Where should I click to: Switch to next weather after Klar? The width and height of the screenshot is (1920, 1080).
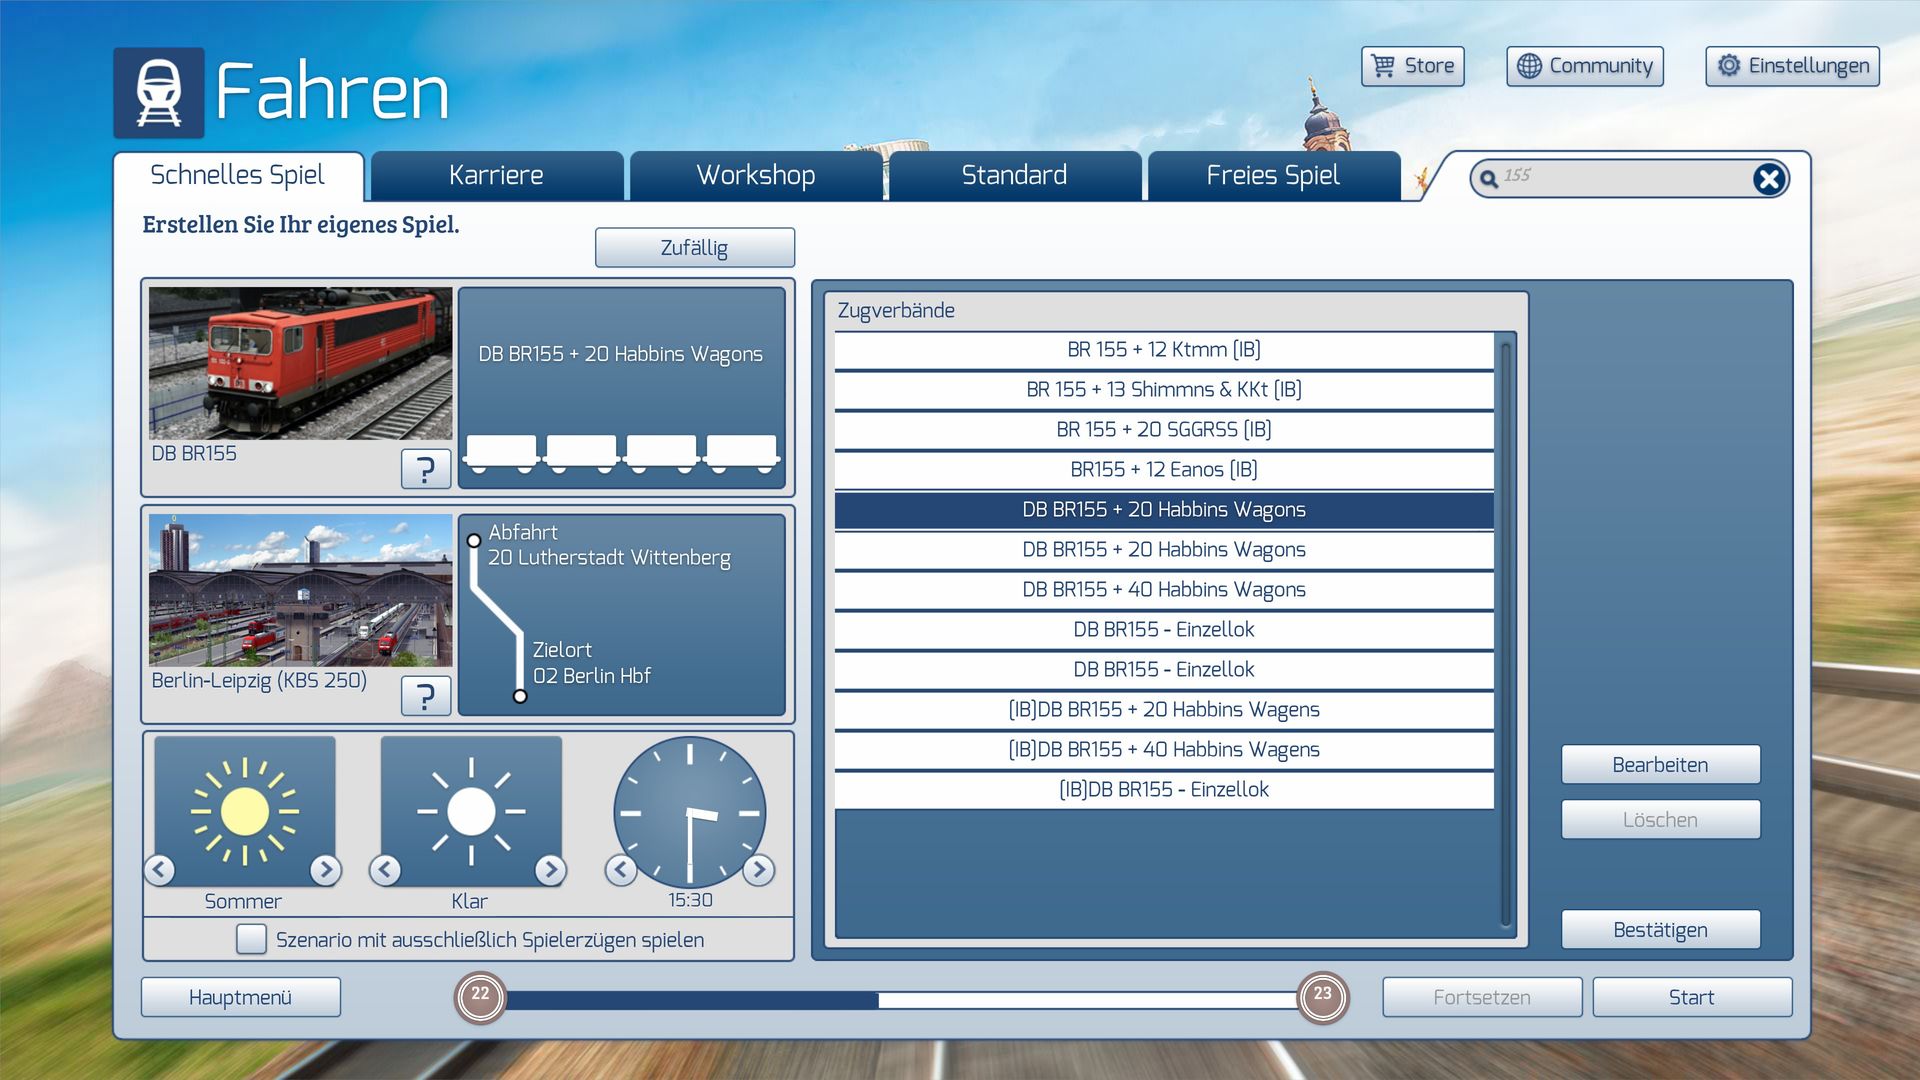coord(550,870)
